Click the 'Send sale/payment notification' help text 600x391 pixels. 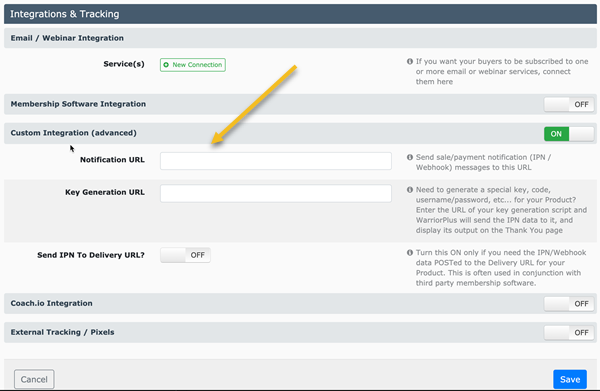click(x=483, y=162)
